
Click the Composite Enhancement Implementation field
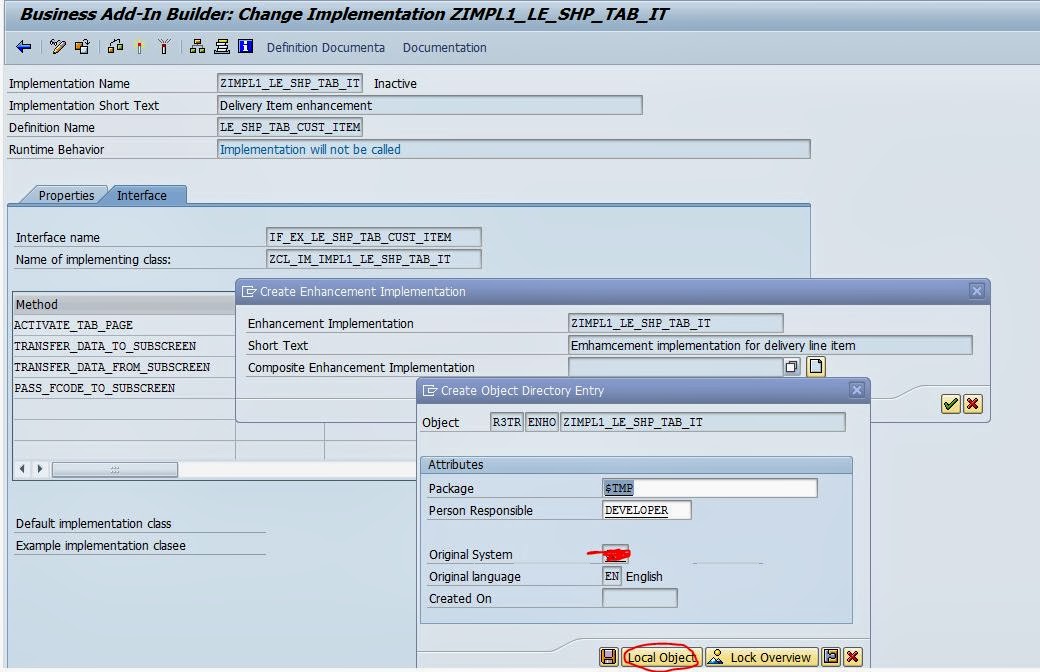(676, 367)
